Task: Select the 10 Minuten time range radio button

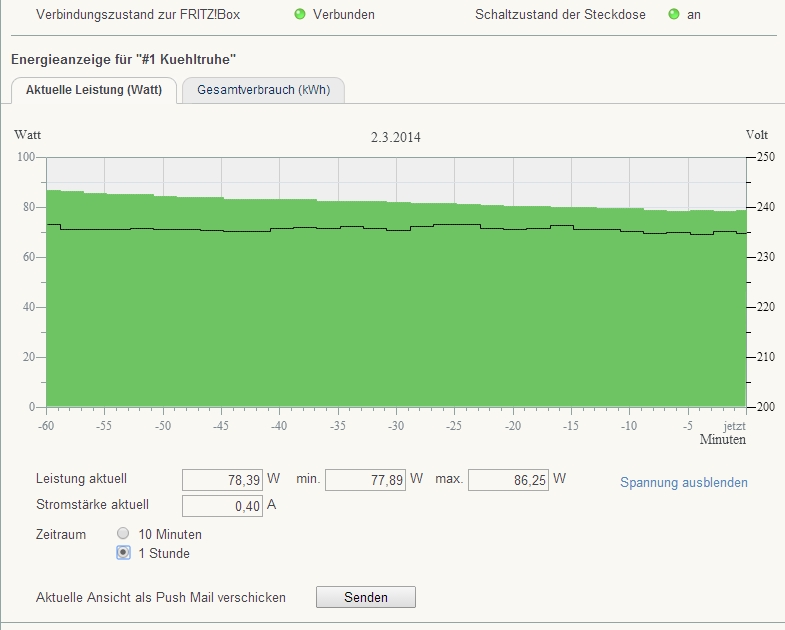Action: coord(124,534)
